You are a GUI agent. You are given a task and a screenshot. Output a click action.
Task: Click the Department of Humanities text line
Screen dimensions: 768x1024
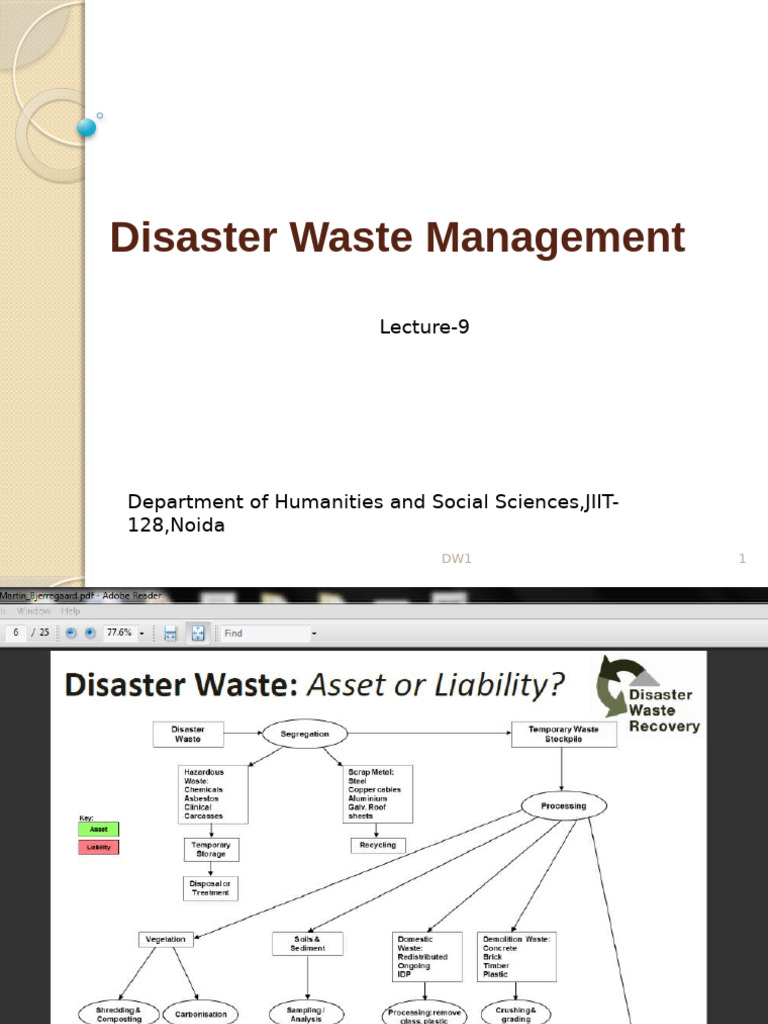pos(373,513)
